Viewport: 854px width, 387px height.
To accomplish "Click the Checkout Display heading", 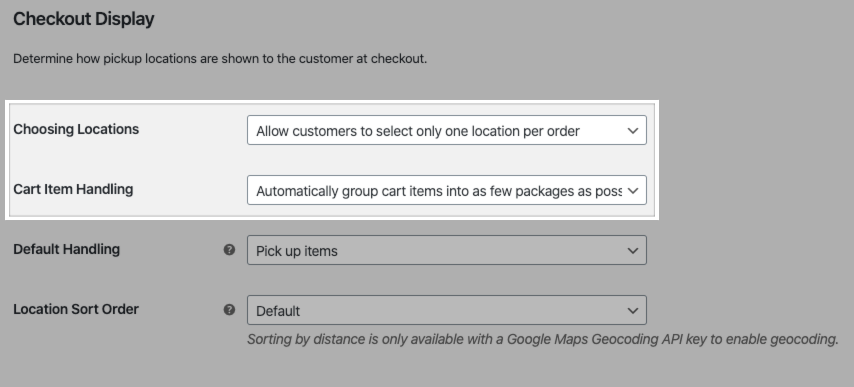I will pyautogui.click(x=84, y=19).
